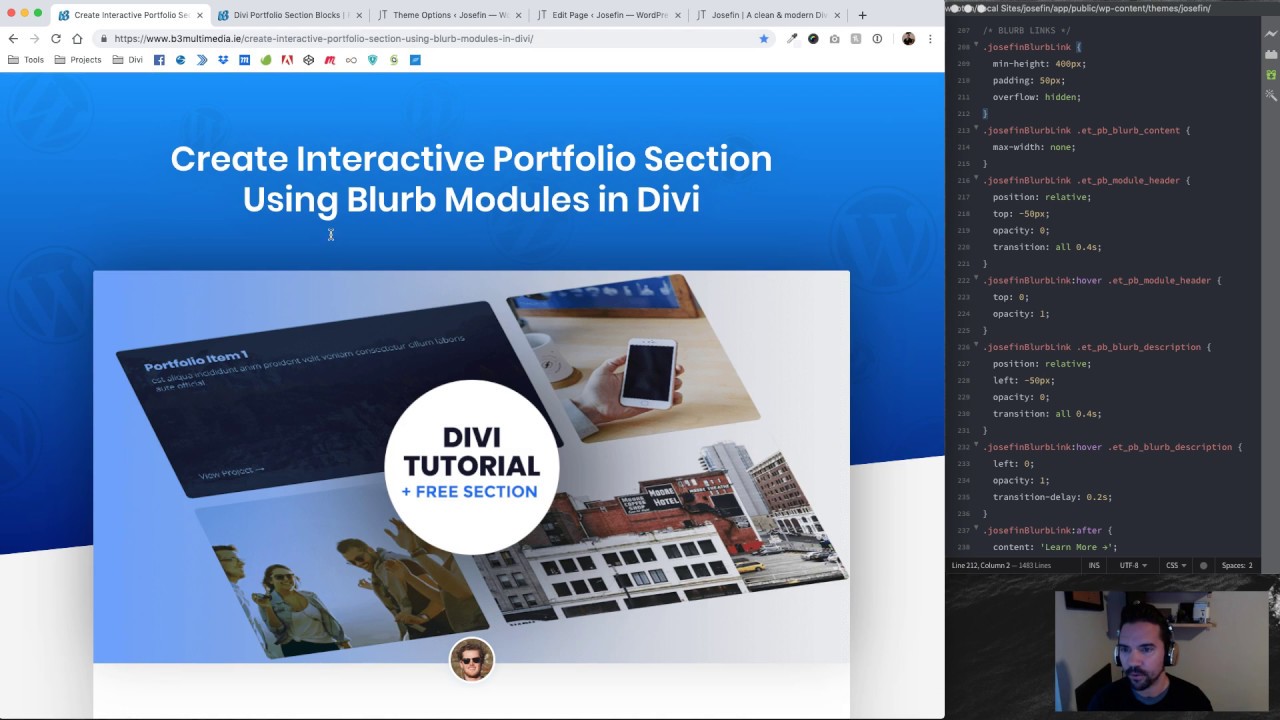This screenshot has width=1280, height=720.
Task: Select the 'Create Interactive Portfolio' tab
Action: tap(129, 15)
